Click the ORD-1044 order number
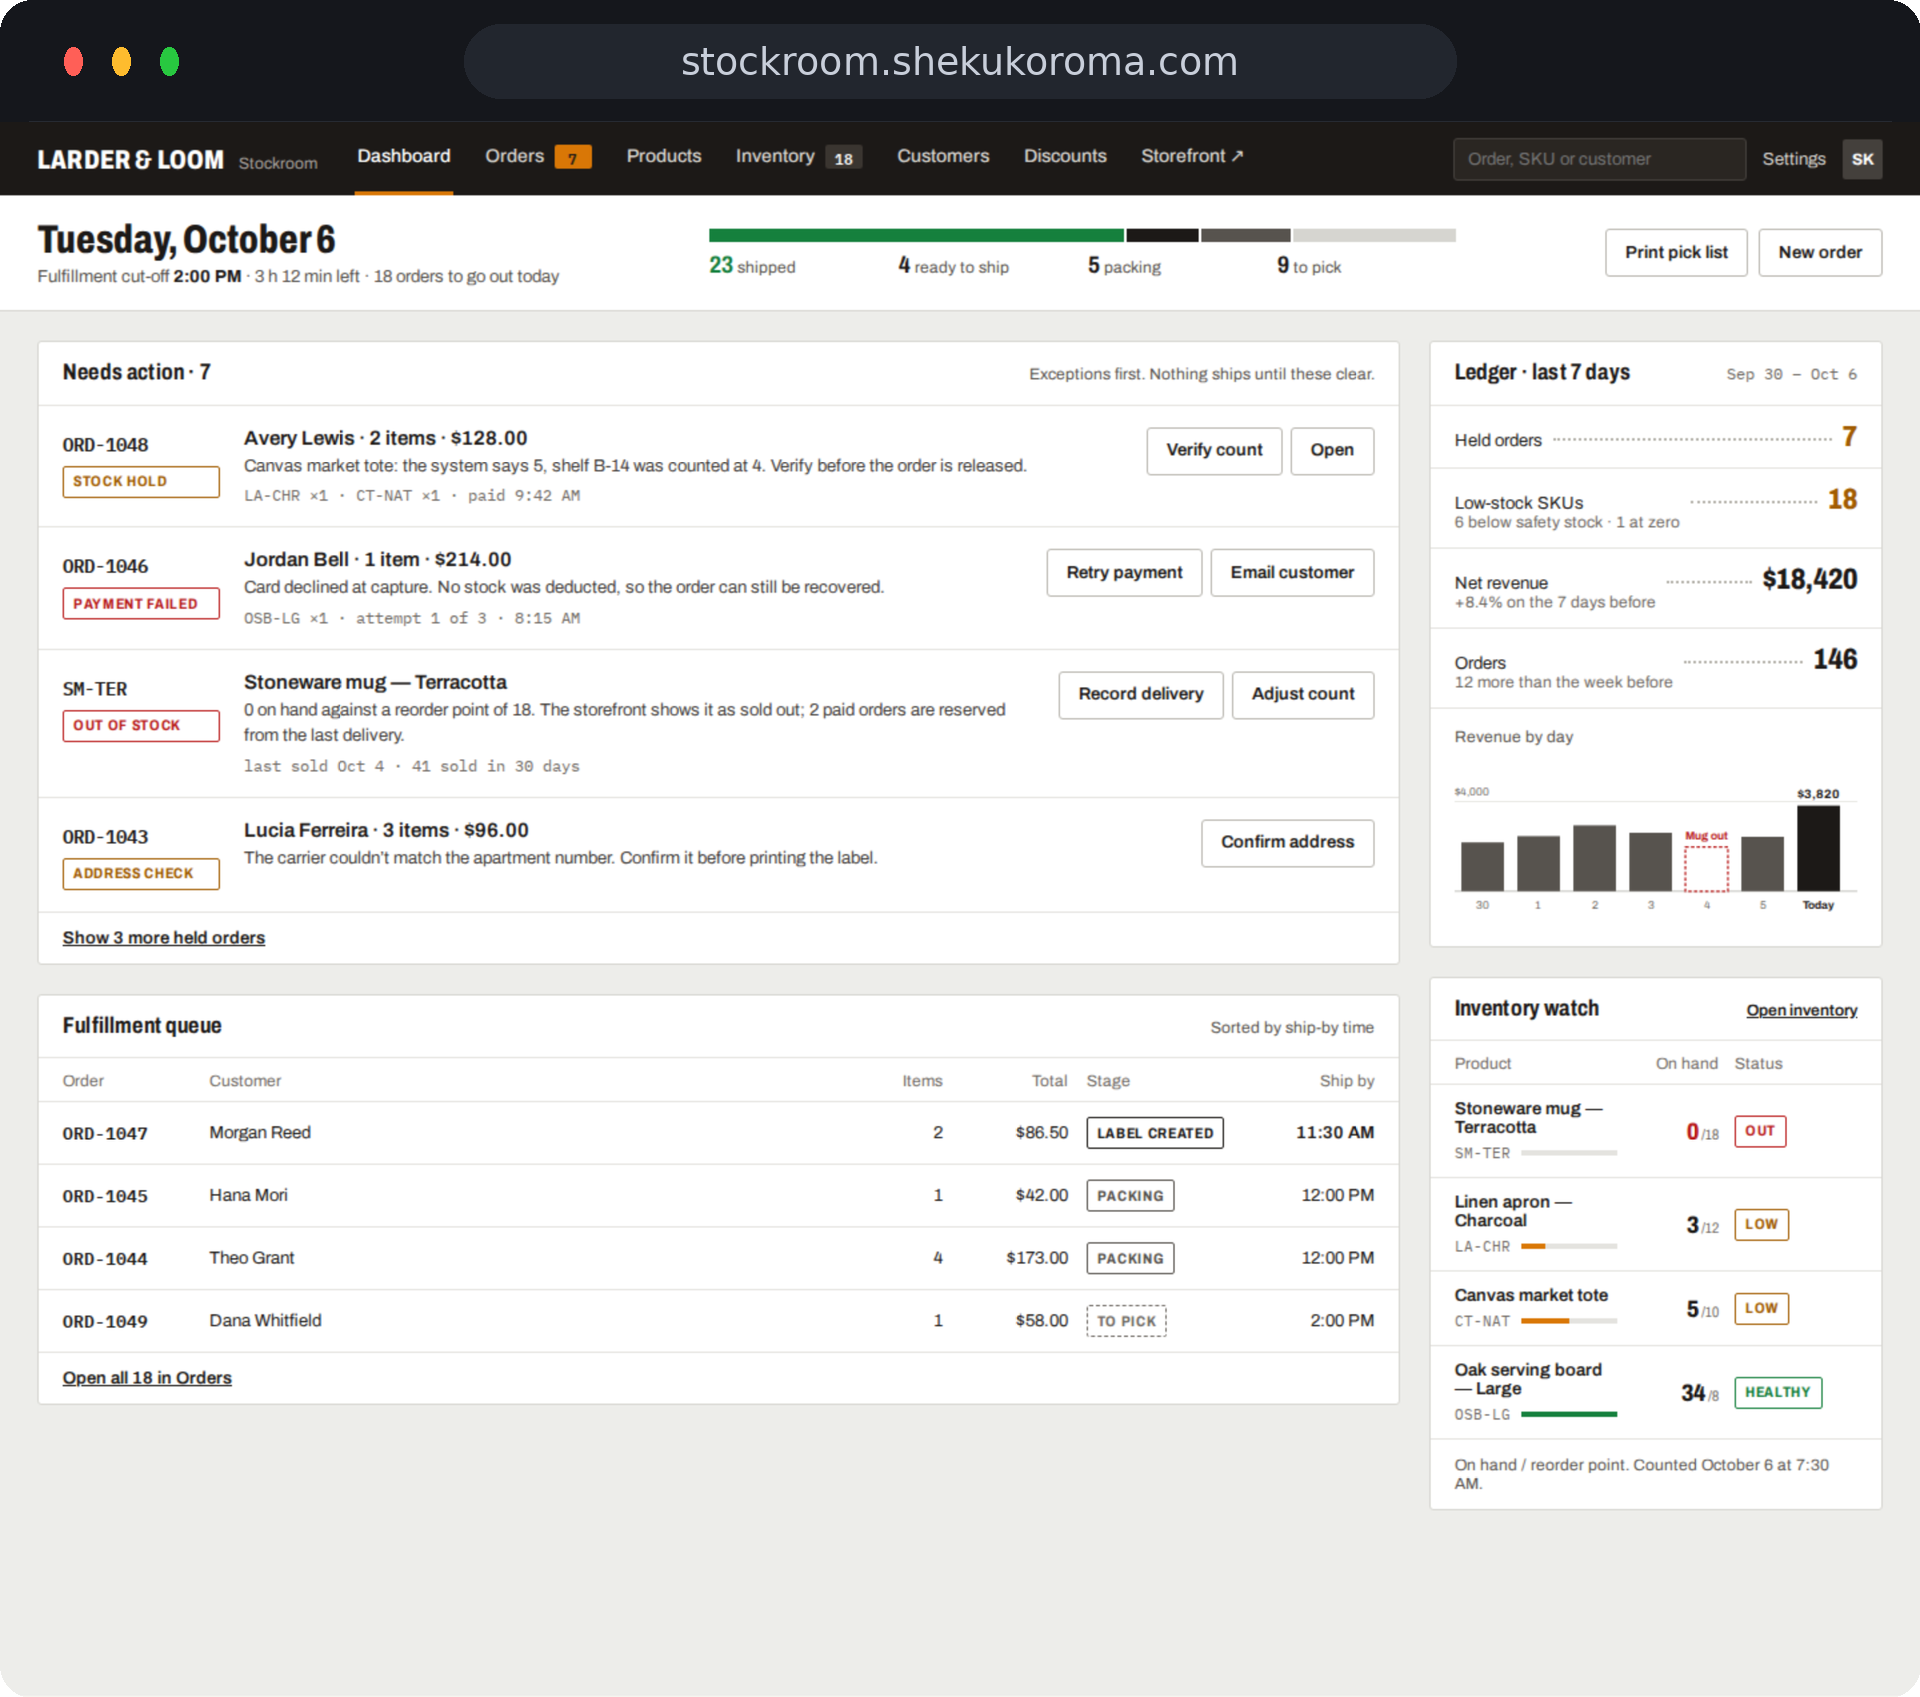1920x1697 pixels. 105,1258
